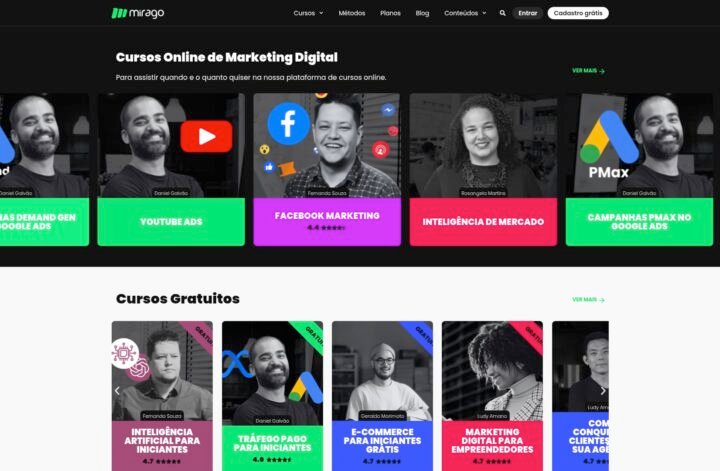Open the Planos menu item

point(390,13)
